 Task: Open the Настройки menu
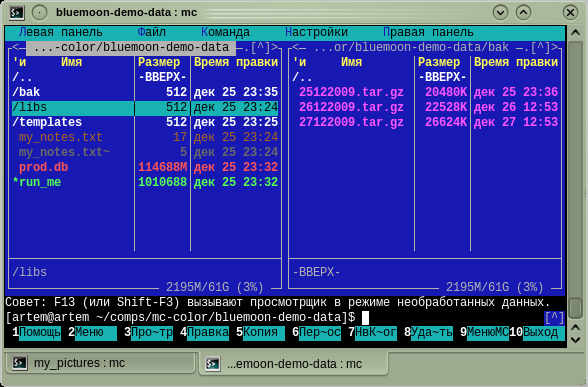pos(316,32)
